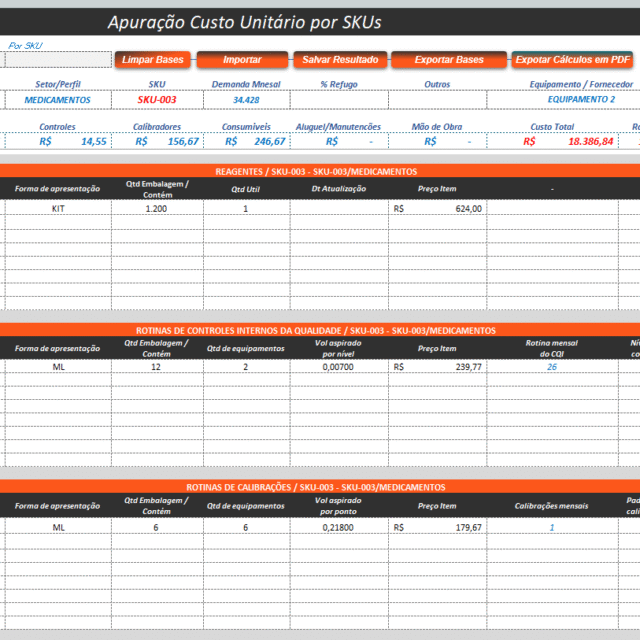Select the Calibrações mensais value 1
The height and width of the screenshot is (640, 640).
(552, 527)
